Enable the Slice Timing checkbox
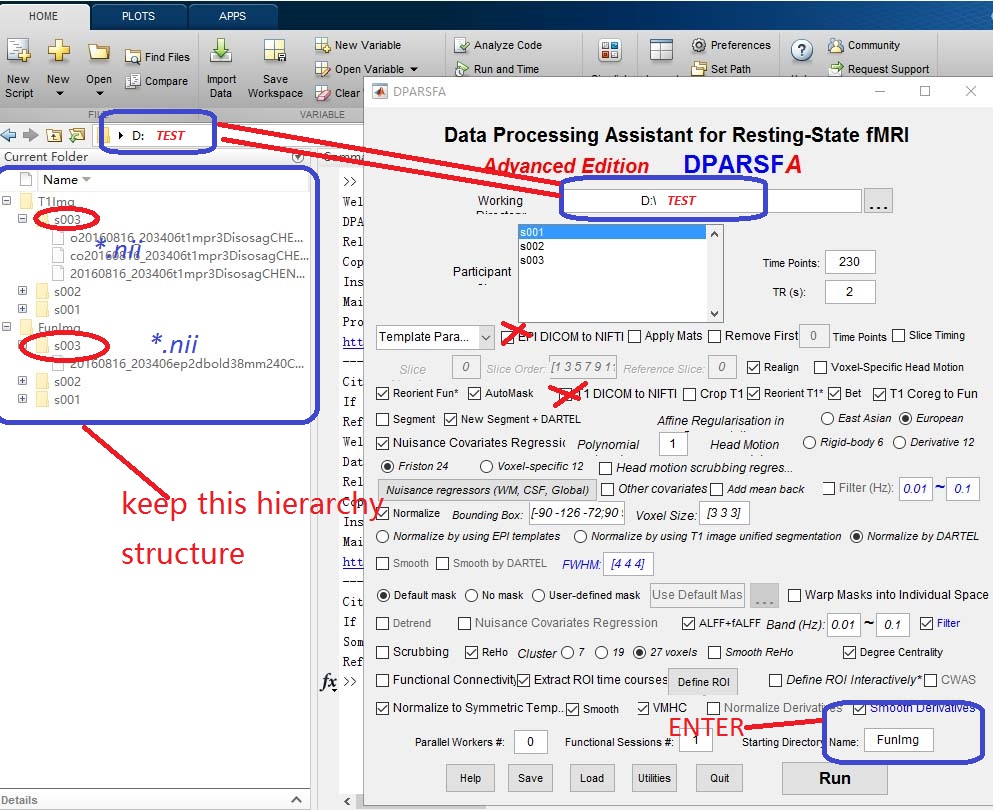 [898, 336]
